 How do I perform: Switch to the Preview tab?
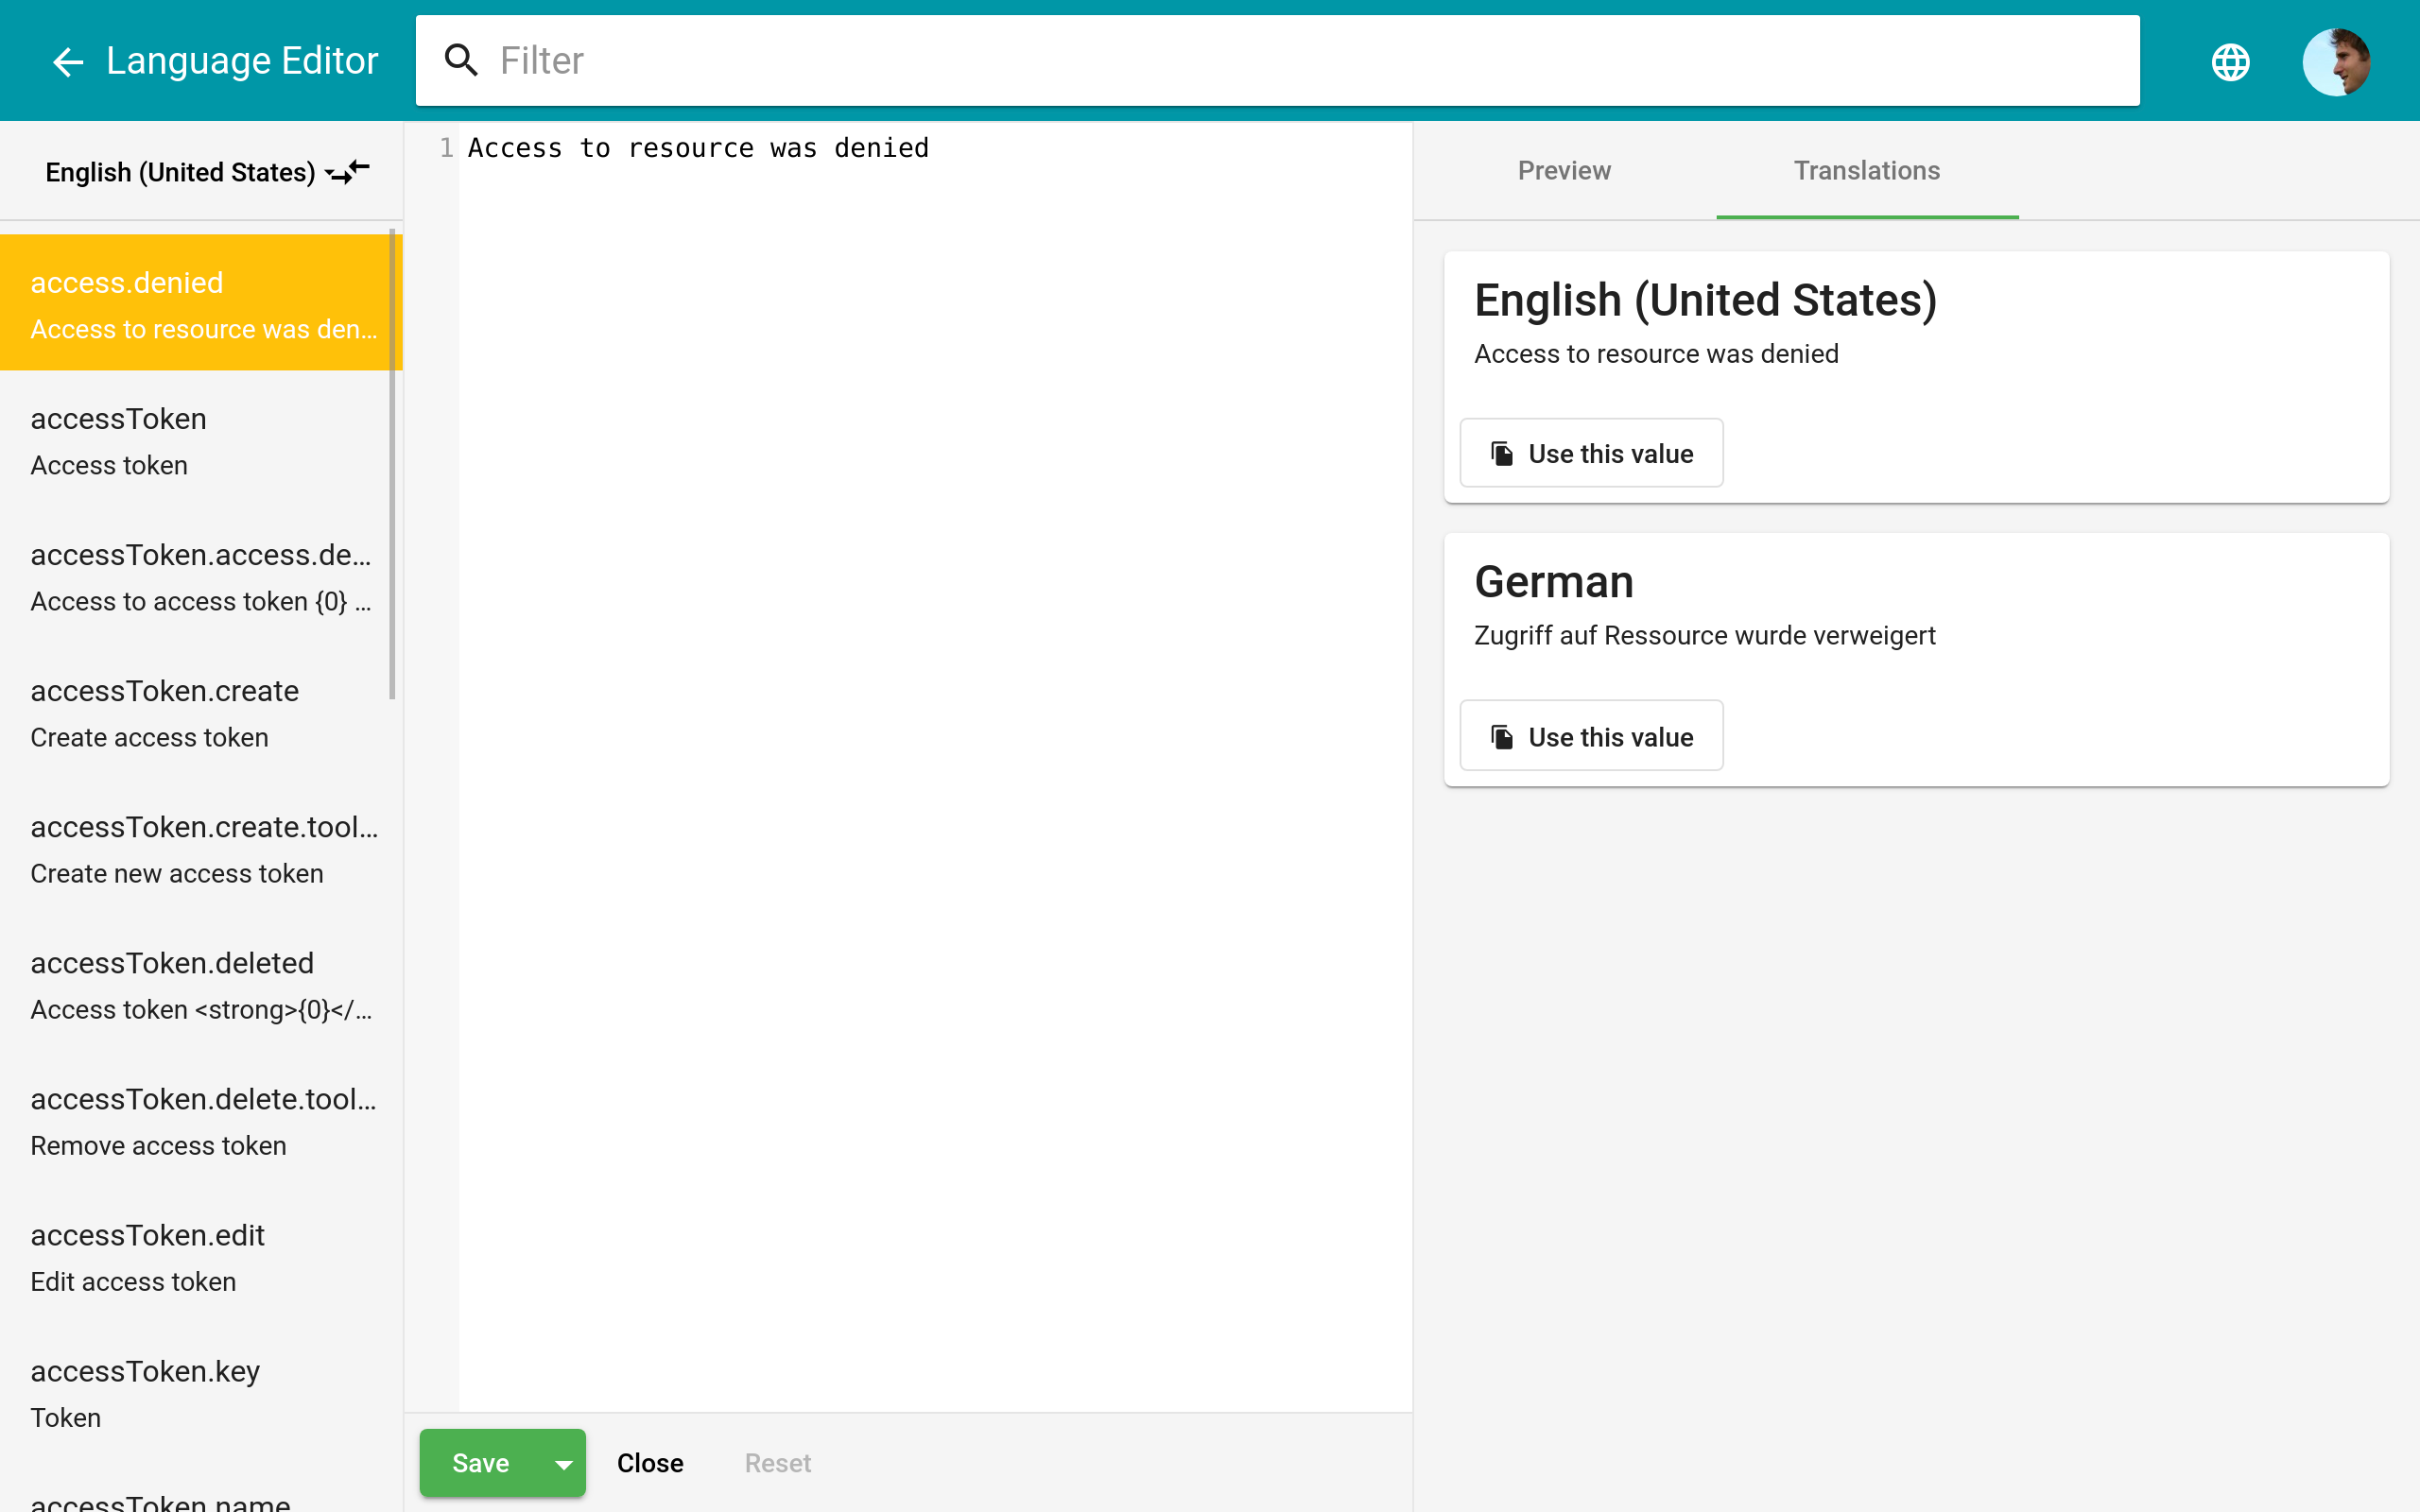(1564, 171)
